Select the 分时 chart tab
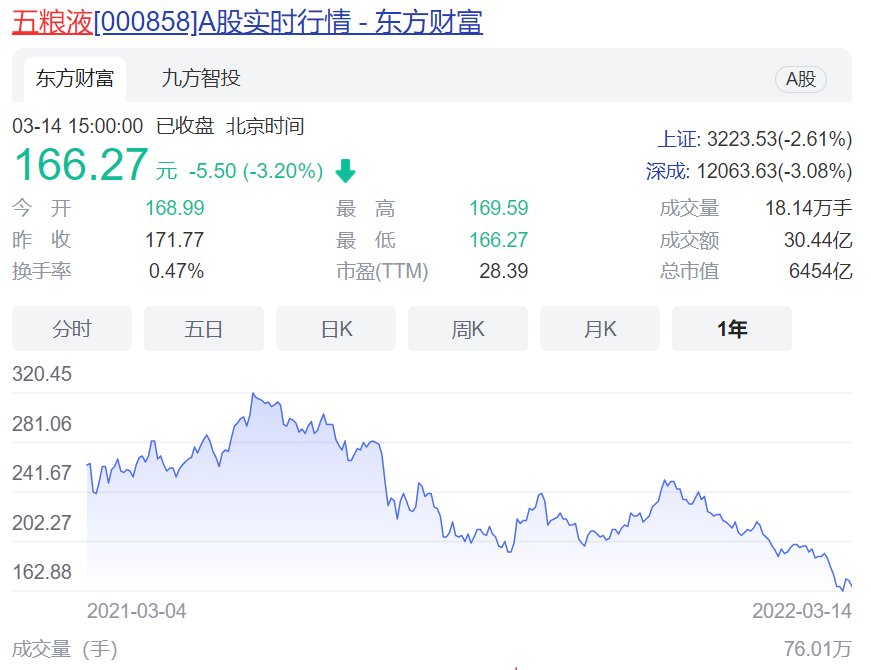The width and height of the screenshot is (871, 670). point(72,328)
